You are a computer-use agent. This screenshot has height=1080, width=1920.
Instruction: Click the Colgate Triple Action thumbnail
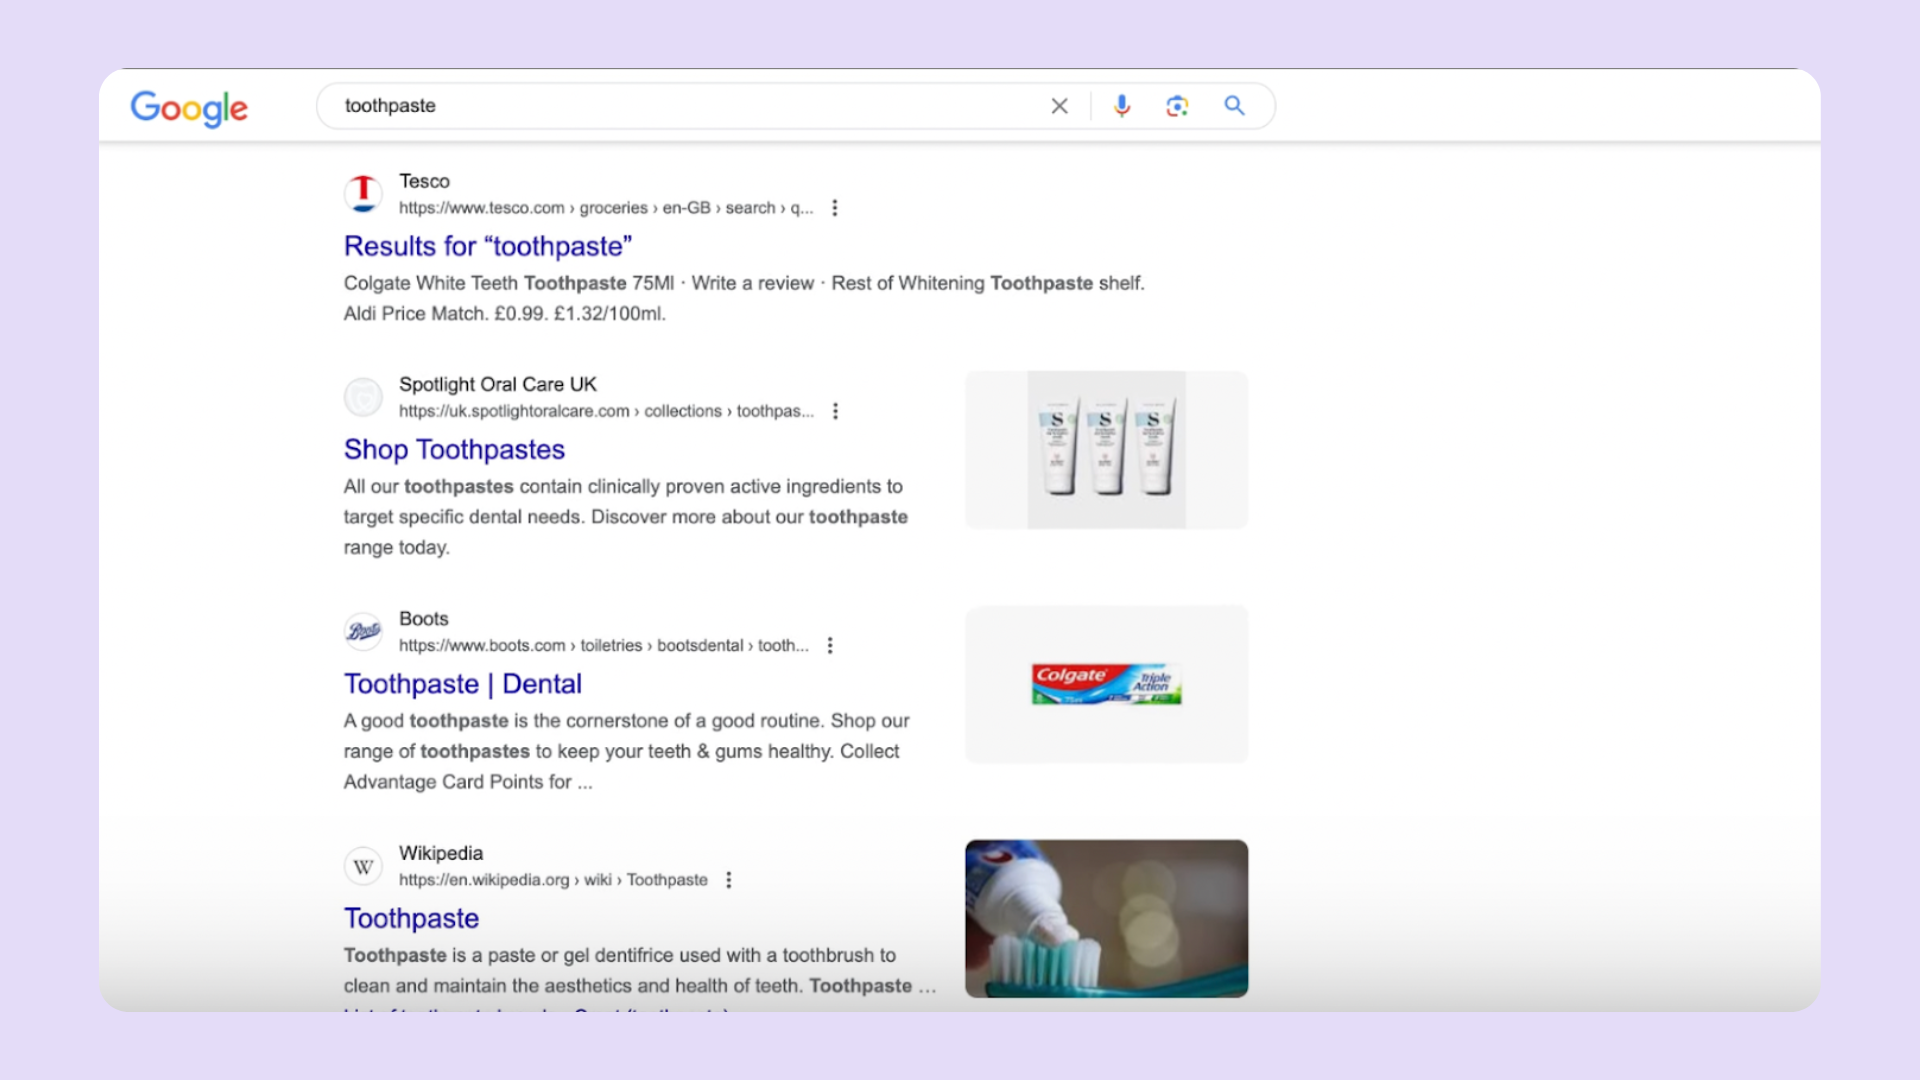tap(1106, 684)
